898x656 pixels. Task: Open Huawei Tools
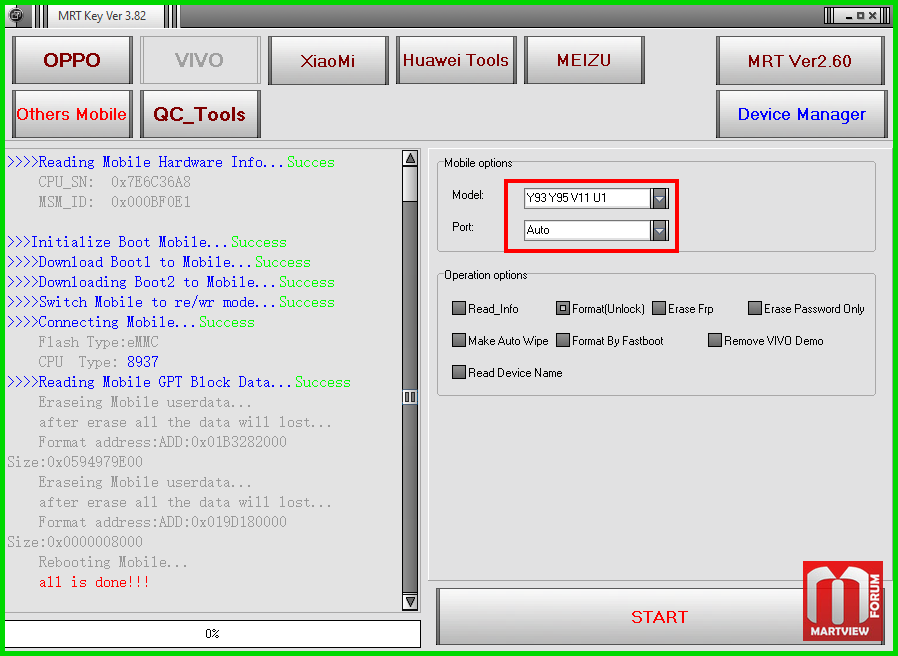(x=456, y=60)
